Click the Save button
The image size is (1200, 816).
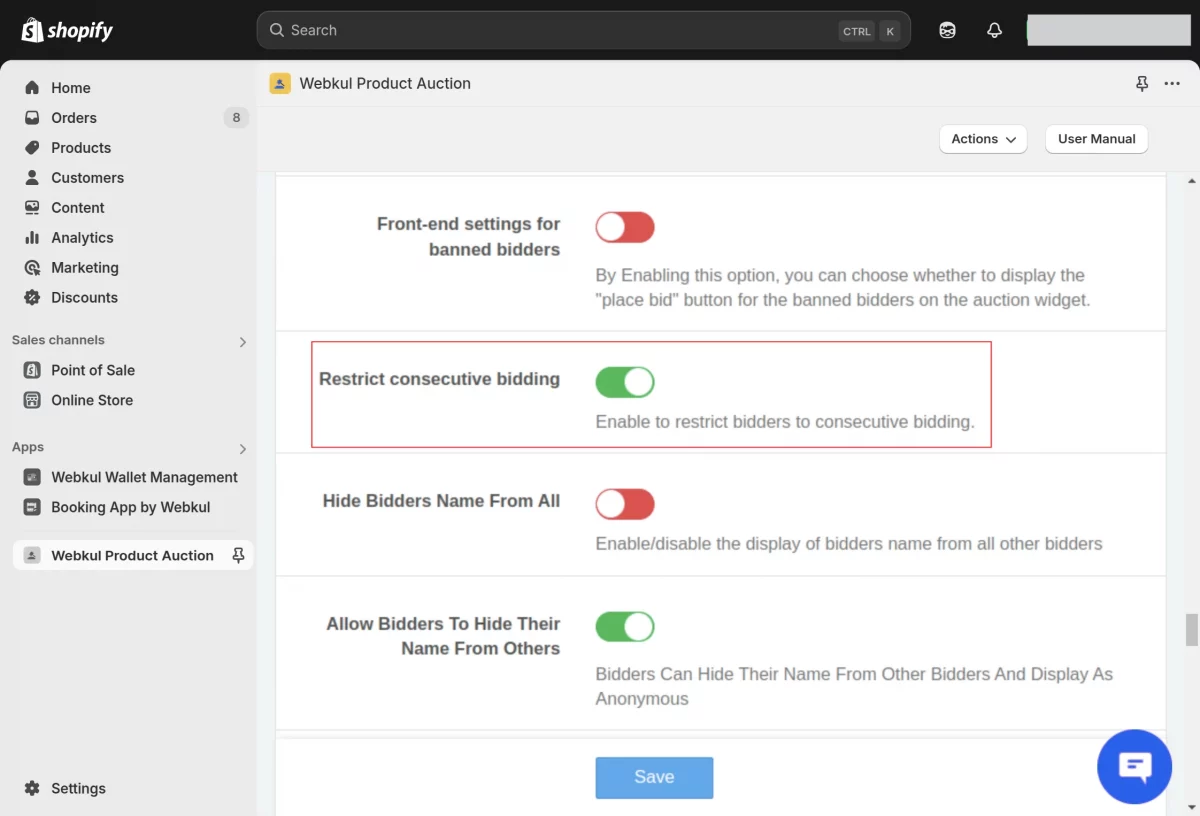(x=654, y=776)
